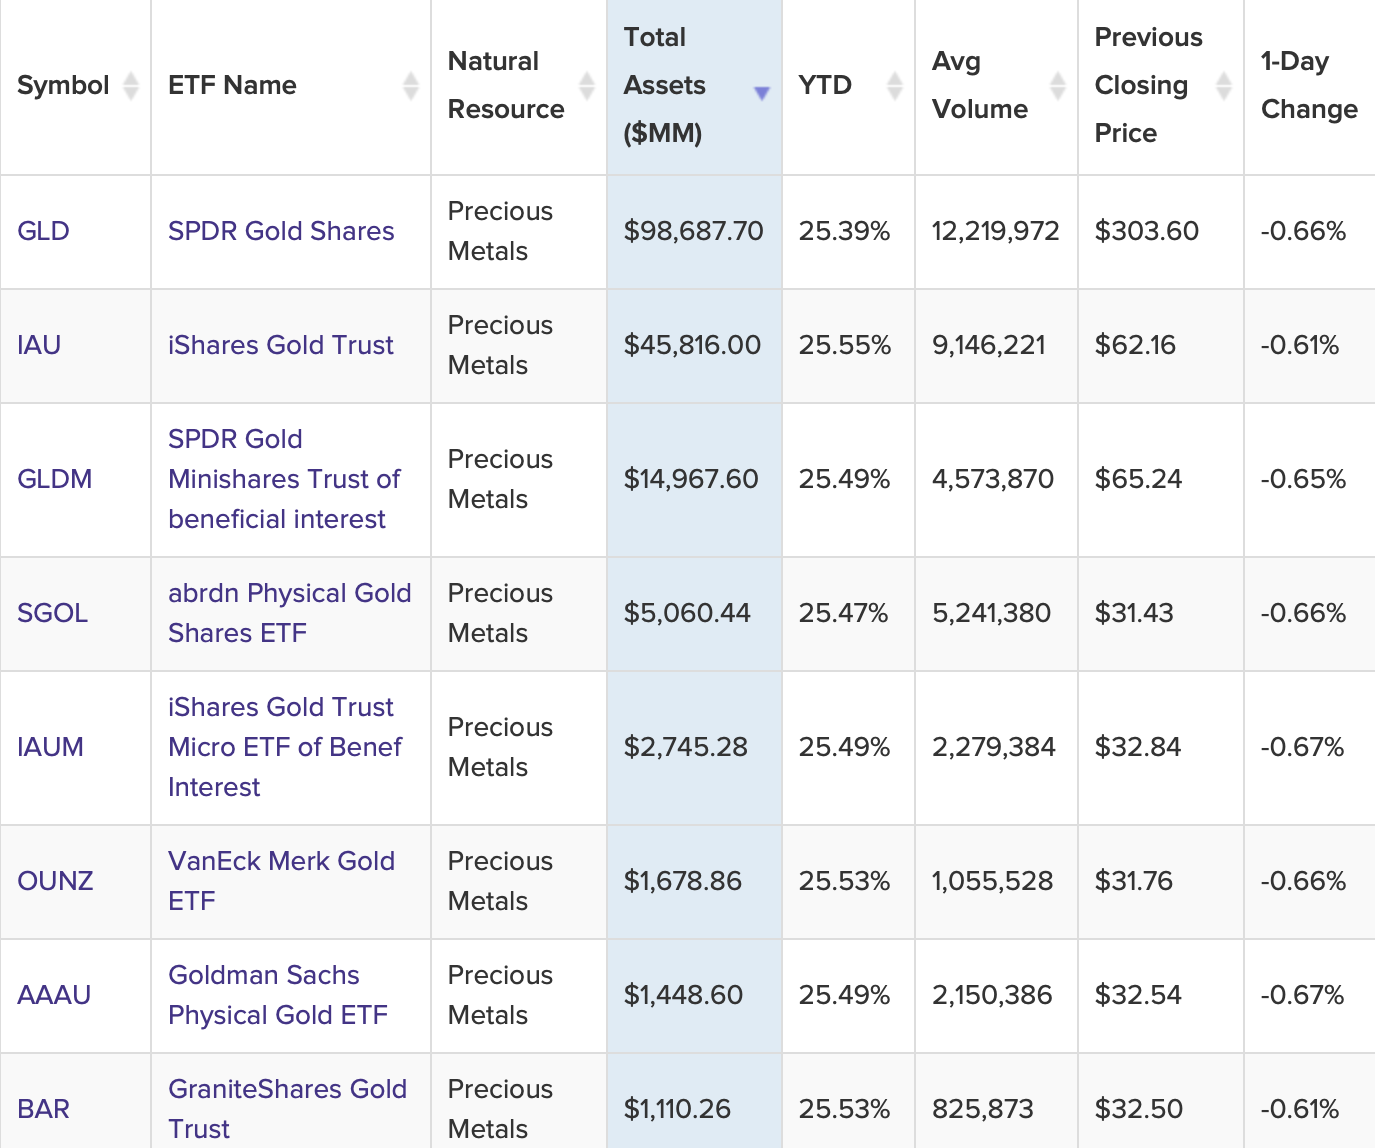Click the GLDM ticker link
The width and height of the screenshot is (1375, 1148).
coord(55,479)
